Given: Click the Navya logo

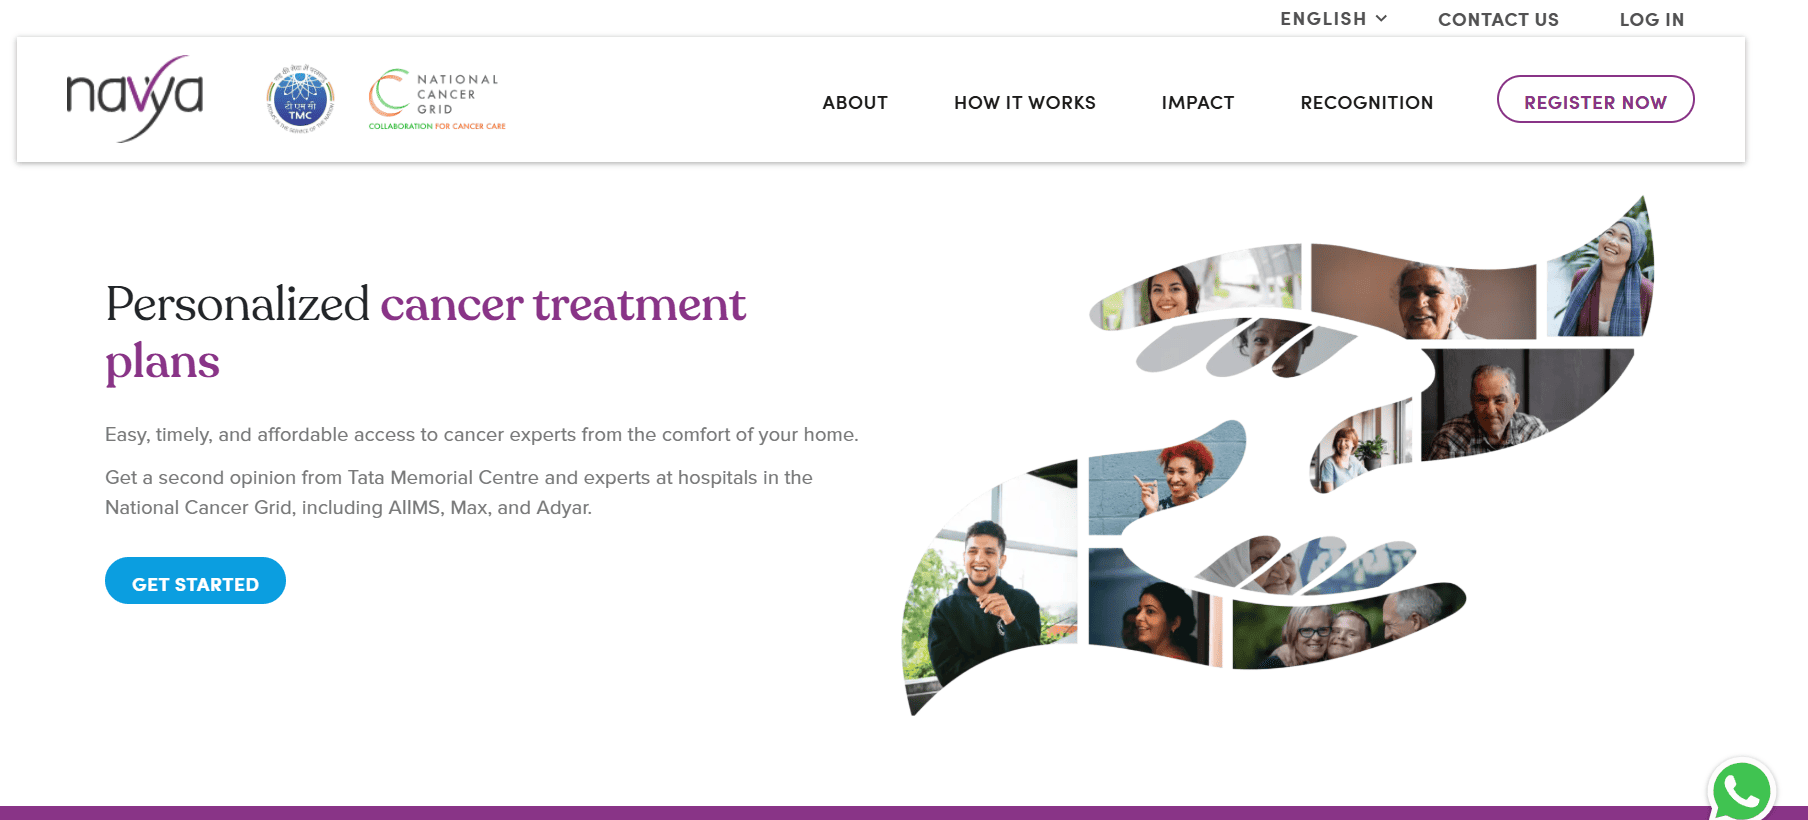Looking at the screenshot, I should pyautogui.click(x=135, y=99).
